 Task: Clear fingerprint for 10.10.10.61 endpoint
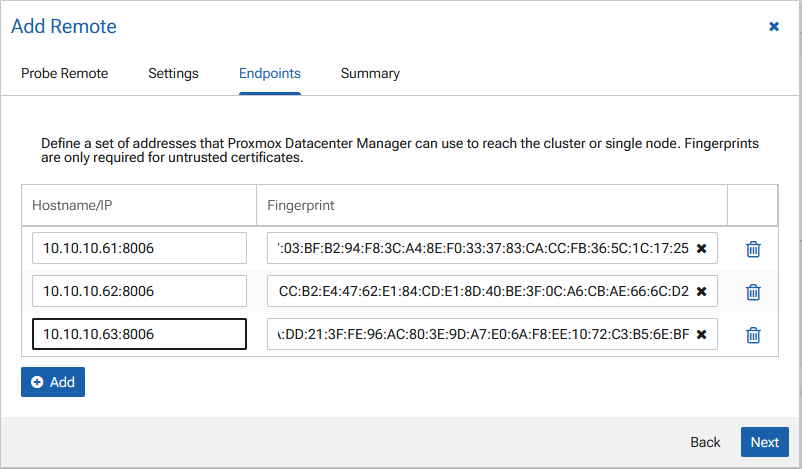pyautogui.click(x=701, y=248)
